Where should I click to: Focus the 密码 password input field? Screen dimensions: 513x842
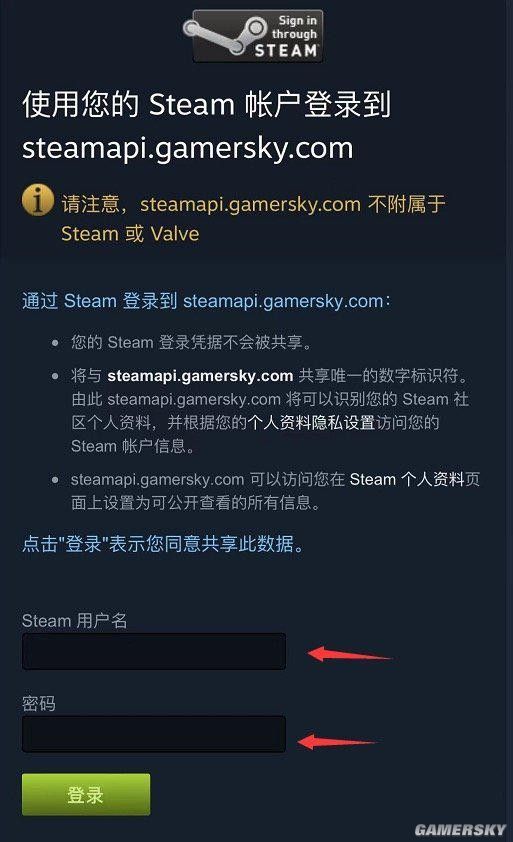click(154, 734)
